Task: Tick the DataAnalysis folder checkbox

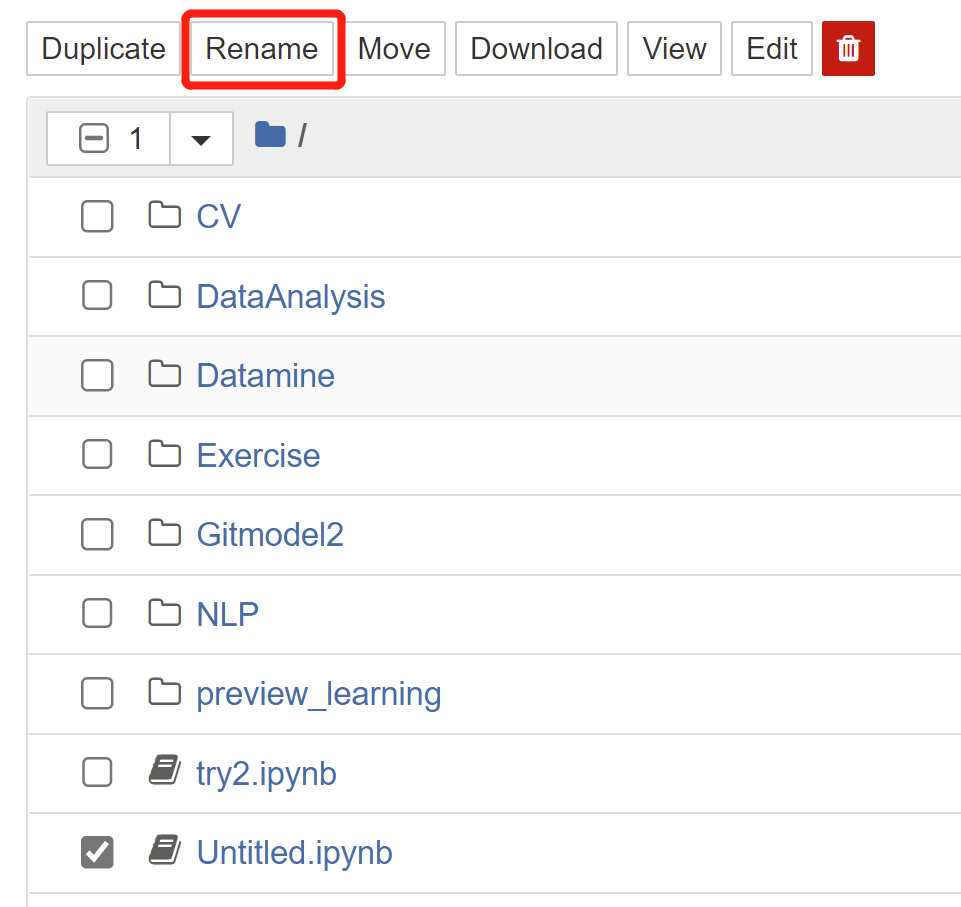Action: tap(97, 295)
